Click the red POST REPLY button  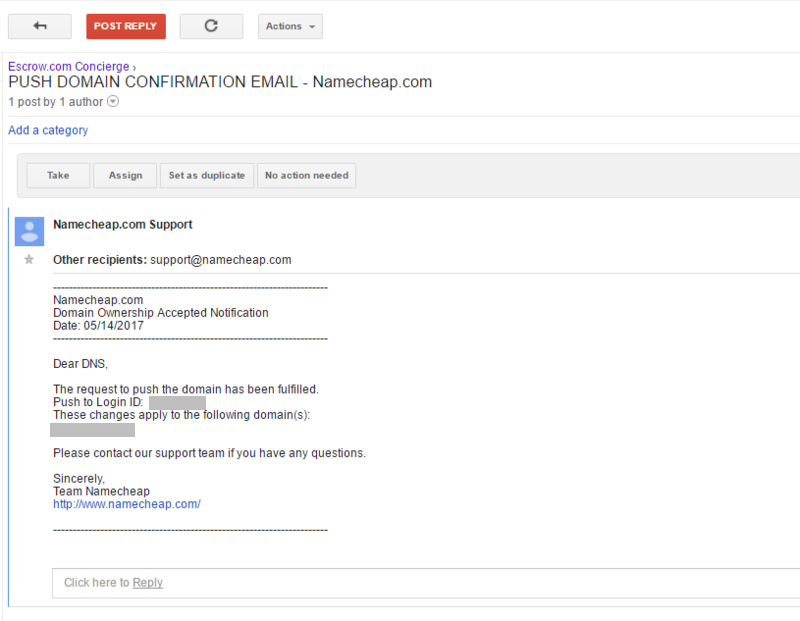[x=126, y=26]
